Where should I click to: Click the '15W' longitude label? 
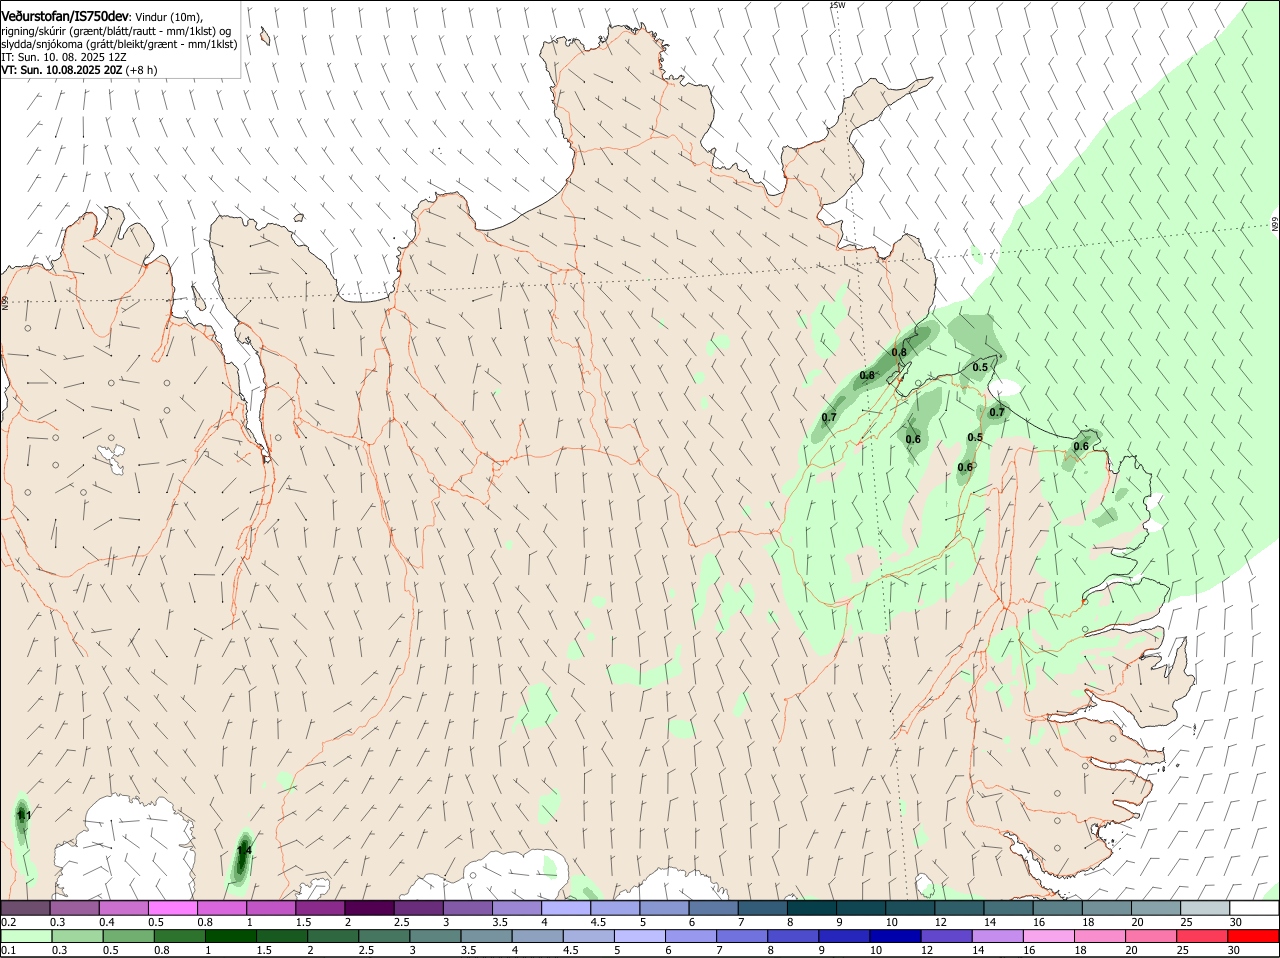[837, 5]
